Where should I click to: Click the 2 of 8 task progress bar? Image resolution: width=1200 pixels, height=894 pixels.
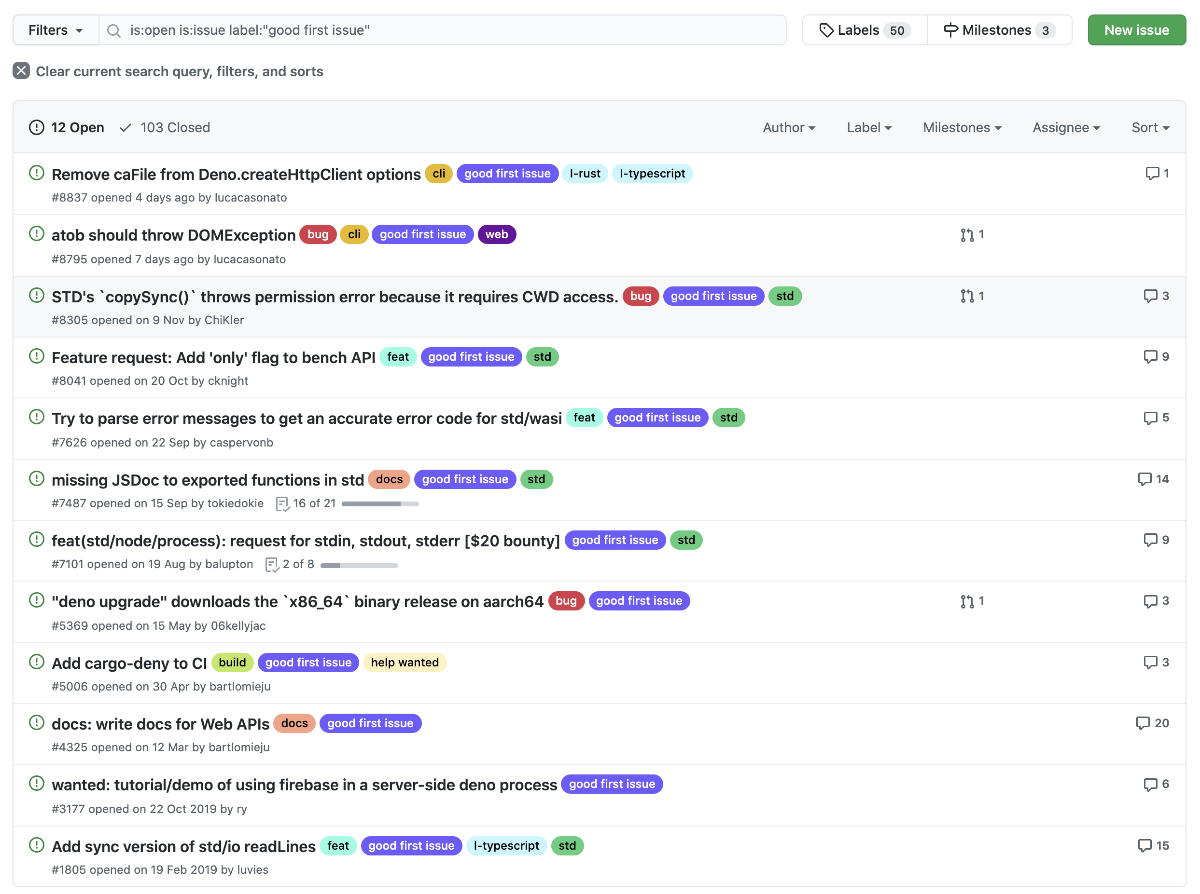pos(359,565)
